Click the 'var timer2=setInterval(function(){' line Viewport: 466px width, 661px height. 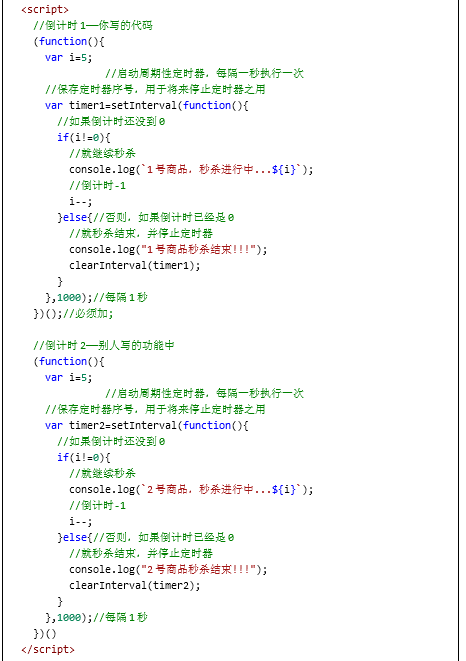click(x=147, y=425)
